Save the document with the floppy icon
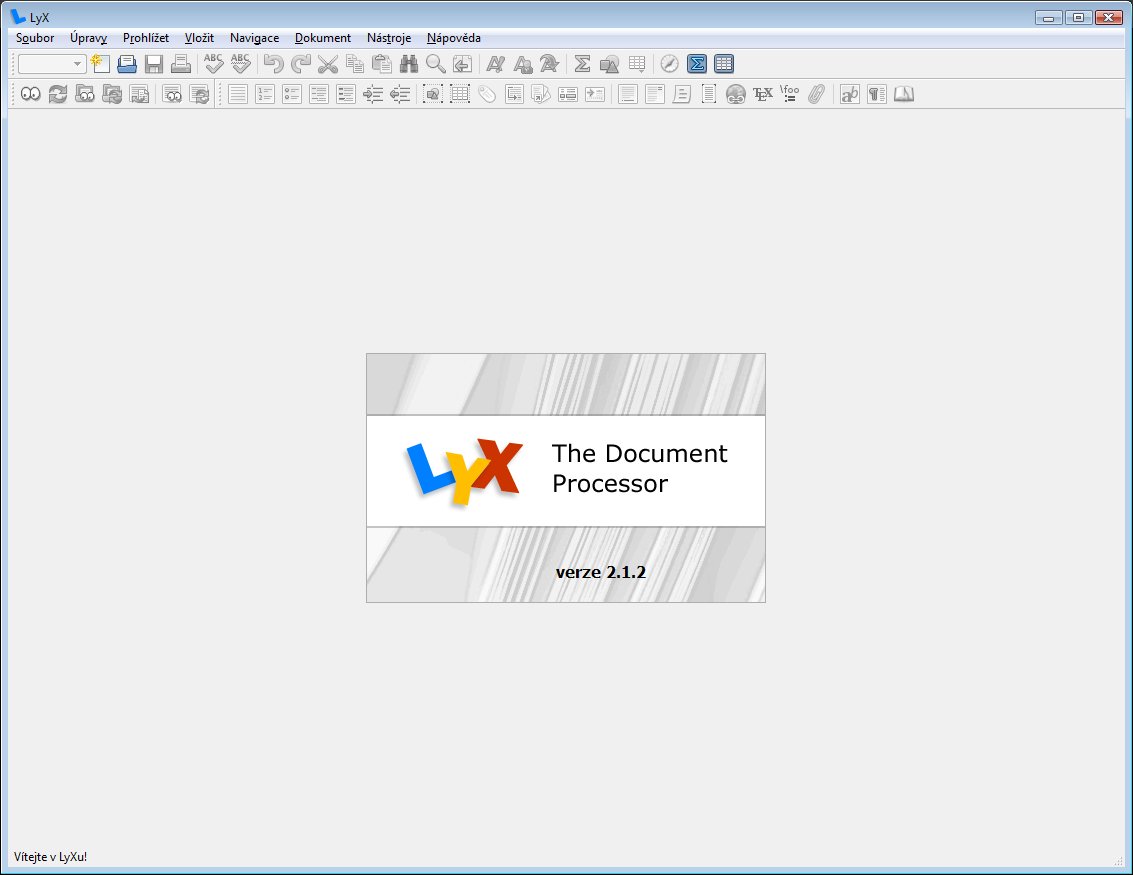The image size is (1133, 875). pos(154,64)
